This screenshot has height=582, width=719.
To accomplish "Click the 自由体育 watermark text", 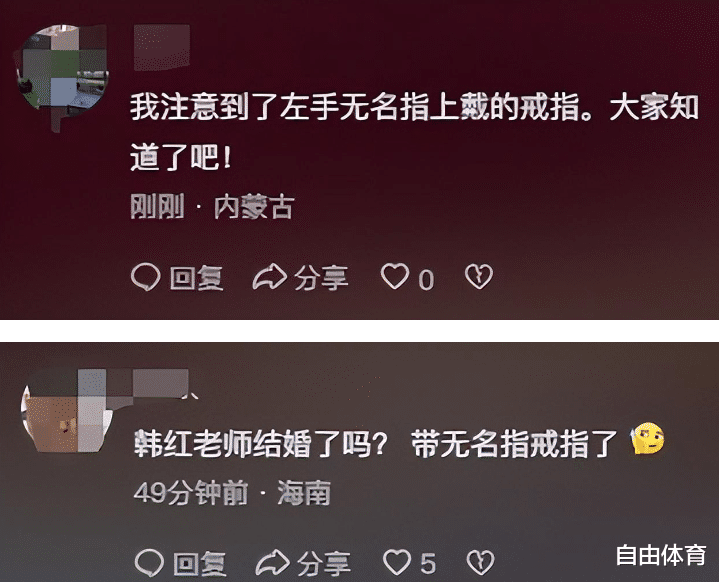I will point(661,555).
